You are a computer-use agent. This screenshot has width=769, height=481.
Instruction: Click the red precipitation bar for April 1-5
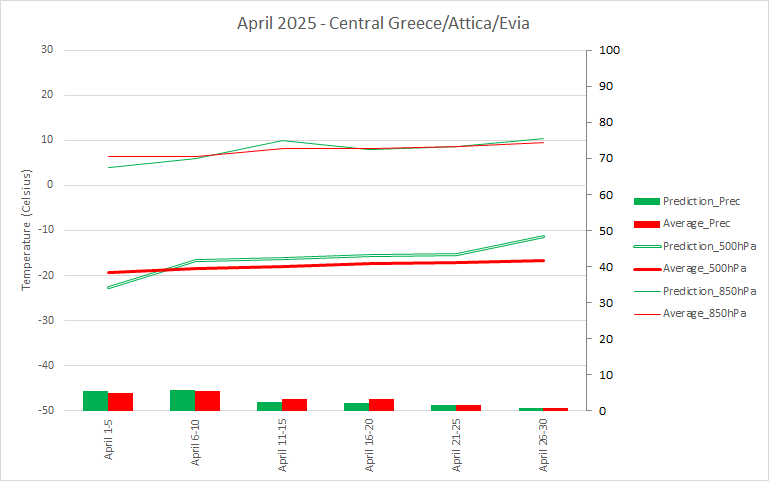click(120, 401)
